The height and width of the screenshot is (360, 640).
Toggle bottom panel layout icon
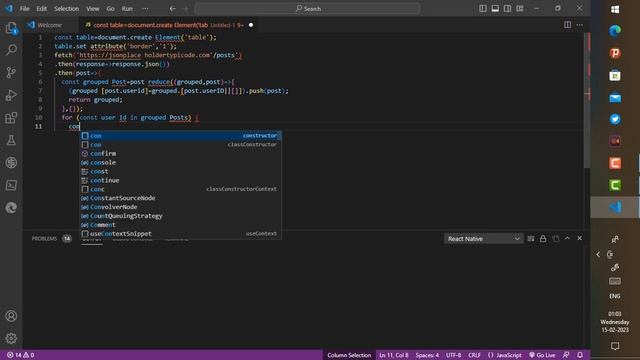tap(495, 8)
